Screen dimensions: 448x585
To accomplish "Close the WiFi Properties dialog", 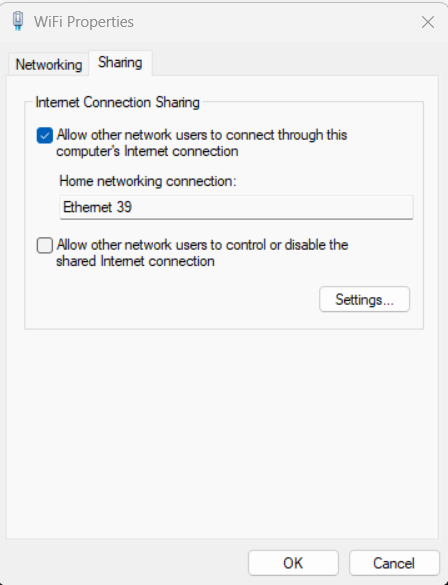I will click(428, 22).
